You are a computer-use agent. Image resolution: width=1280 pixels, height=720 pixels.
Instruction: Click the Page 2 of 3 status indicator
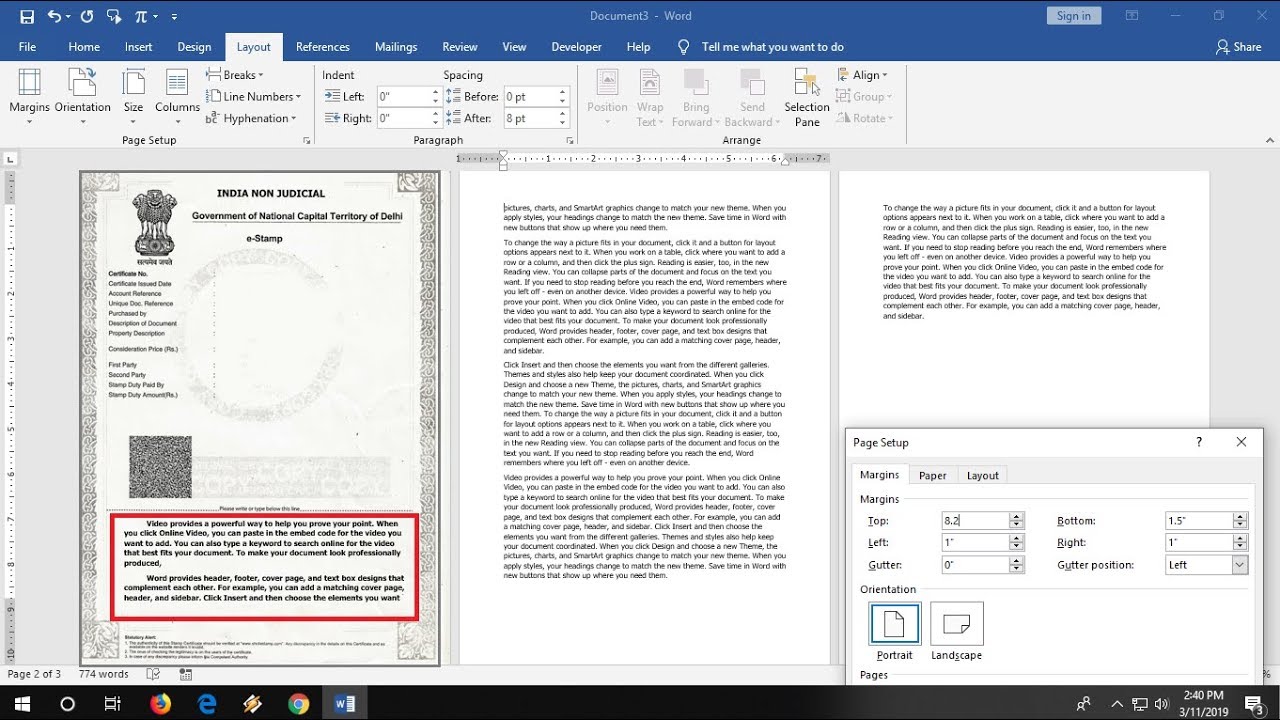pos(34,674)
